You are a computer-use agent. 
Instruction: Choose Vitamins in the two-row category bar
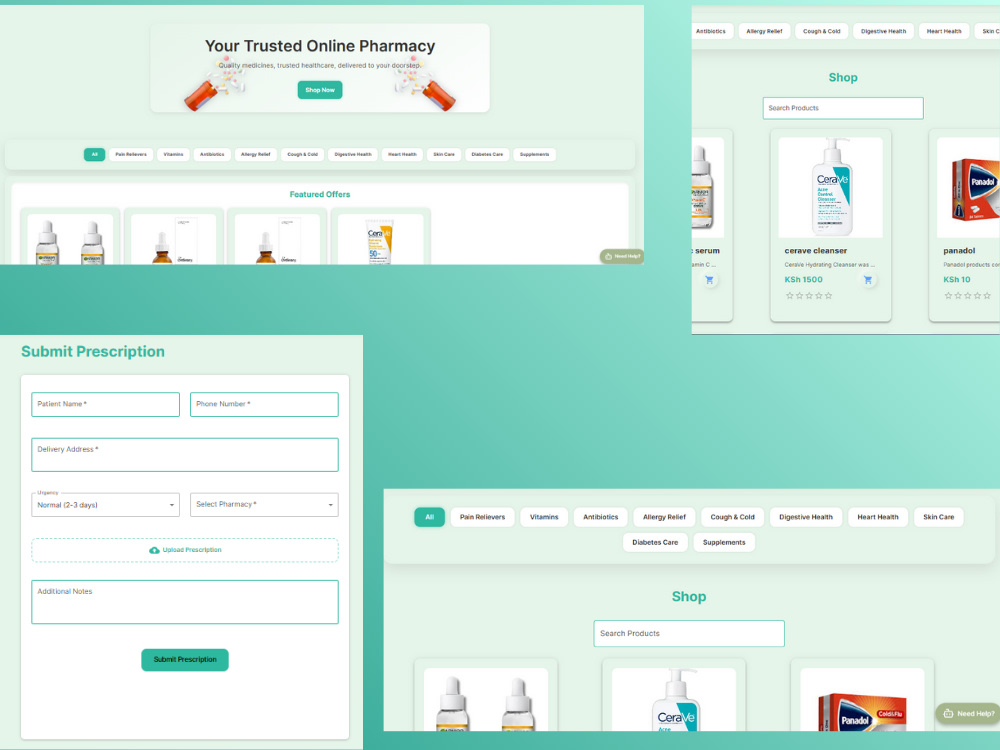[x=544, y=517]
